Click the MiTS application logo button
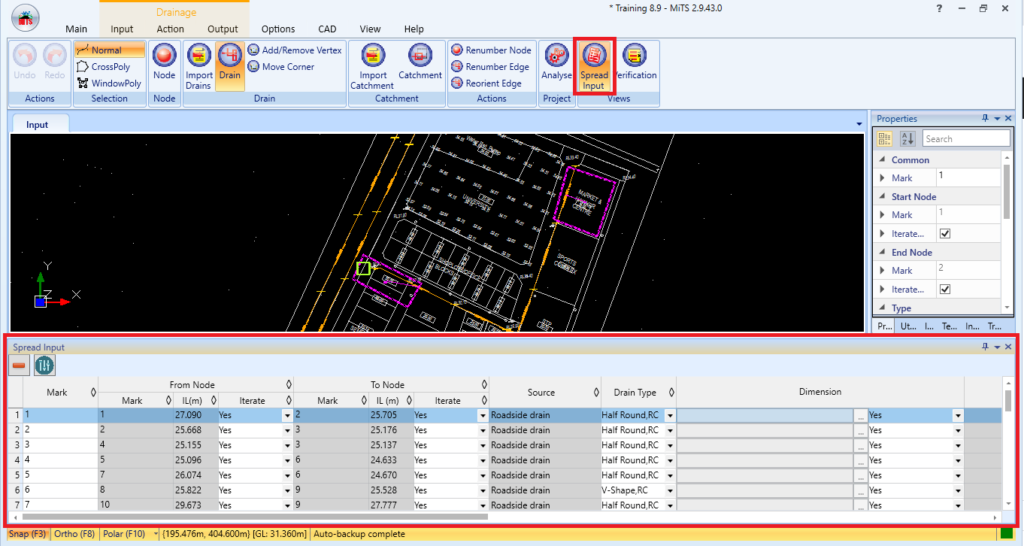This screenshot has height=546, width=1024. tap(25, 18)
